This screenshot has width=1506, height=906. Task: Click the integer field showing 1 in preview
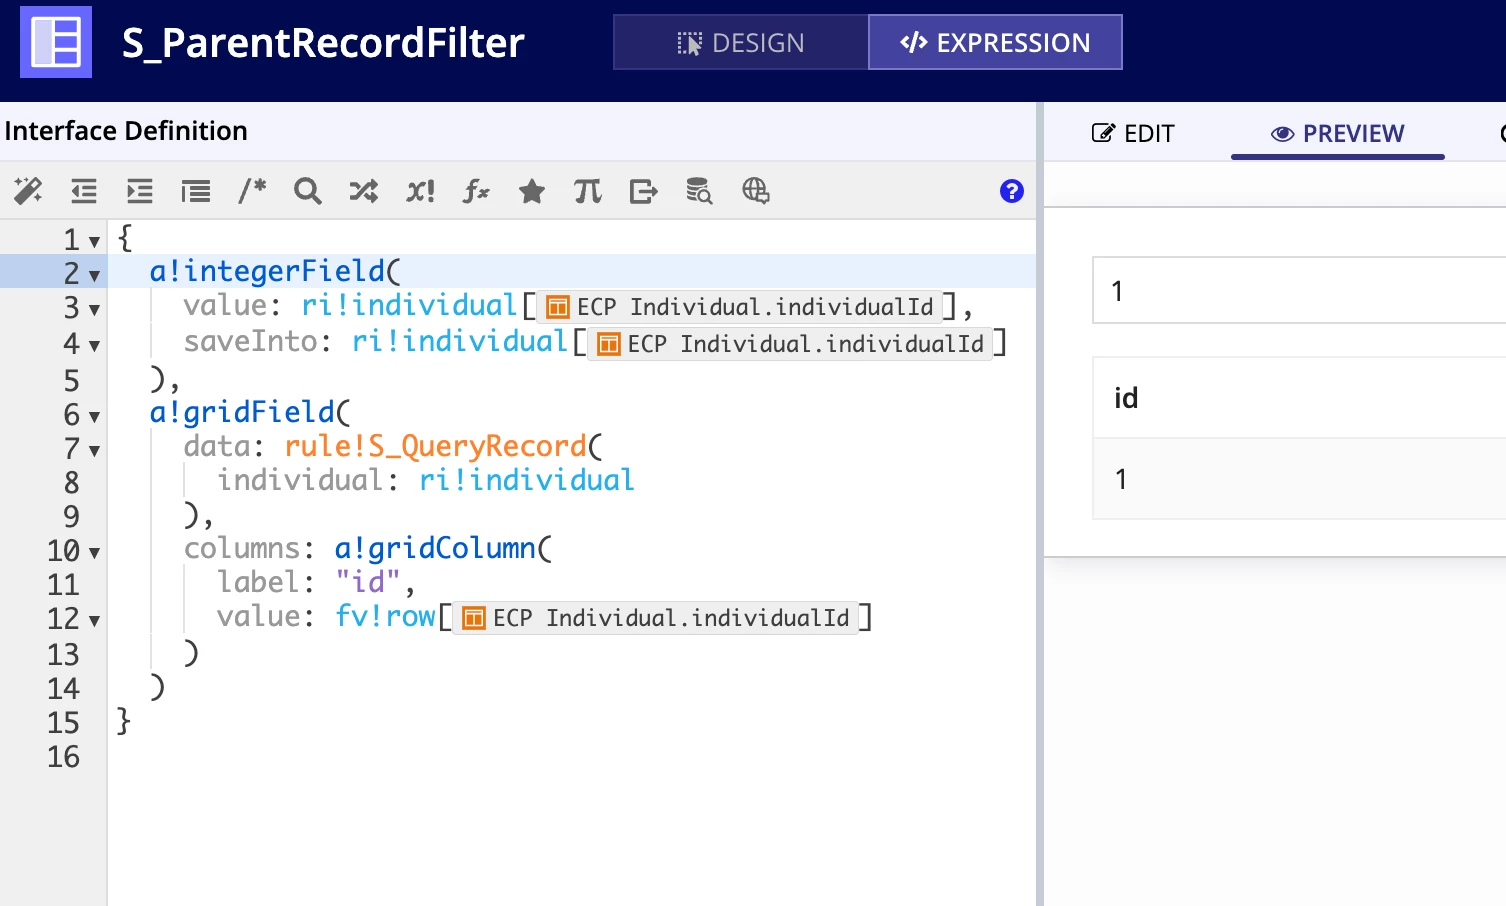tap(1299, 291)
